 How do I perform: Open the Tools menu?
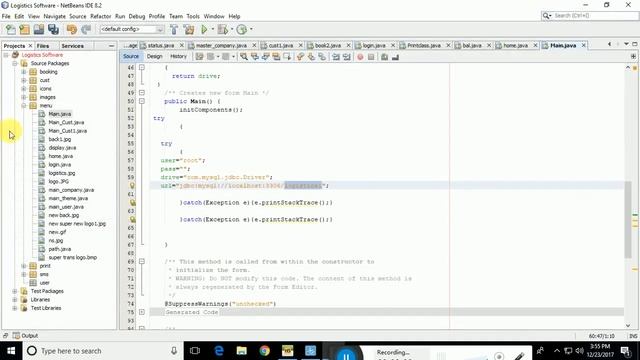click(193, 16)
